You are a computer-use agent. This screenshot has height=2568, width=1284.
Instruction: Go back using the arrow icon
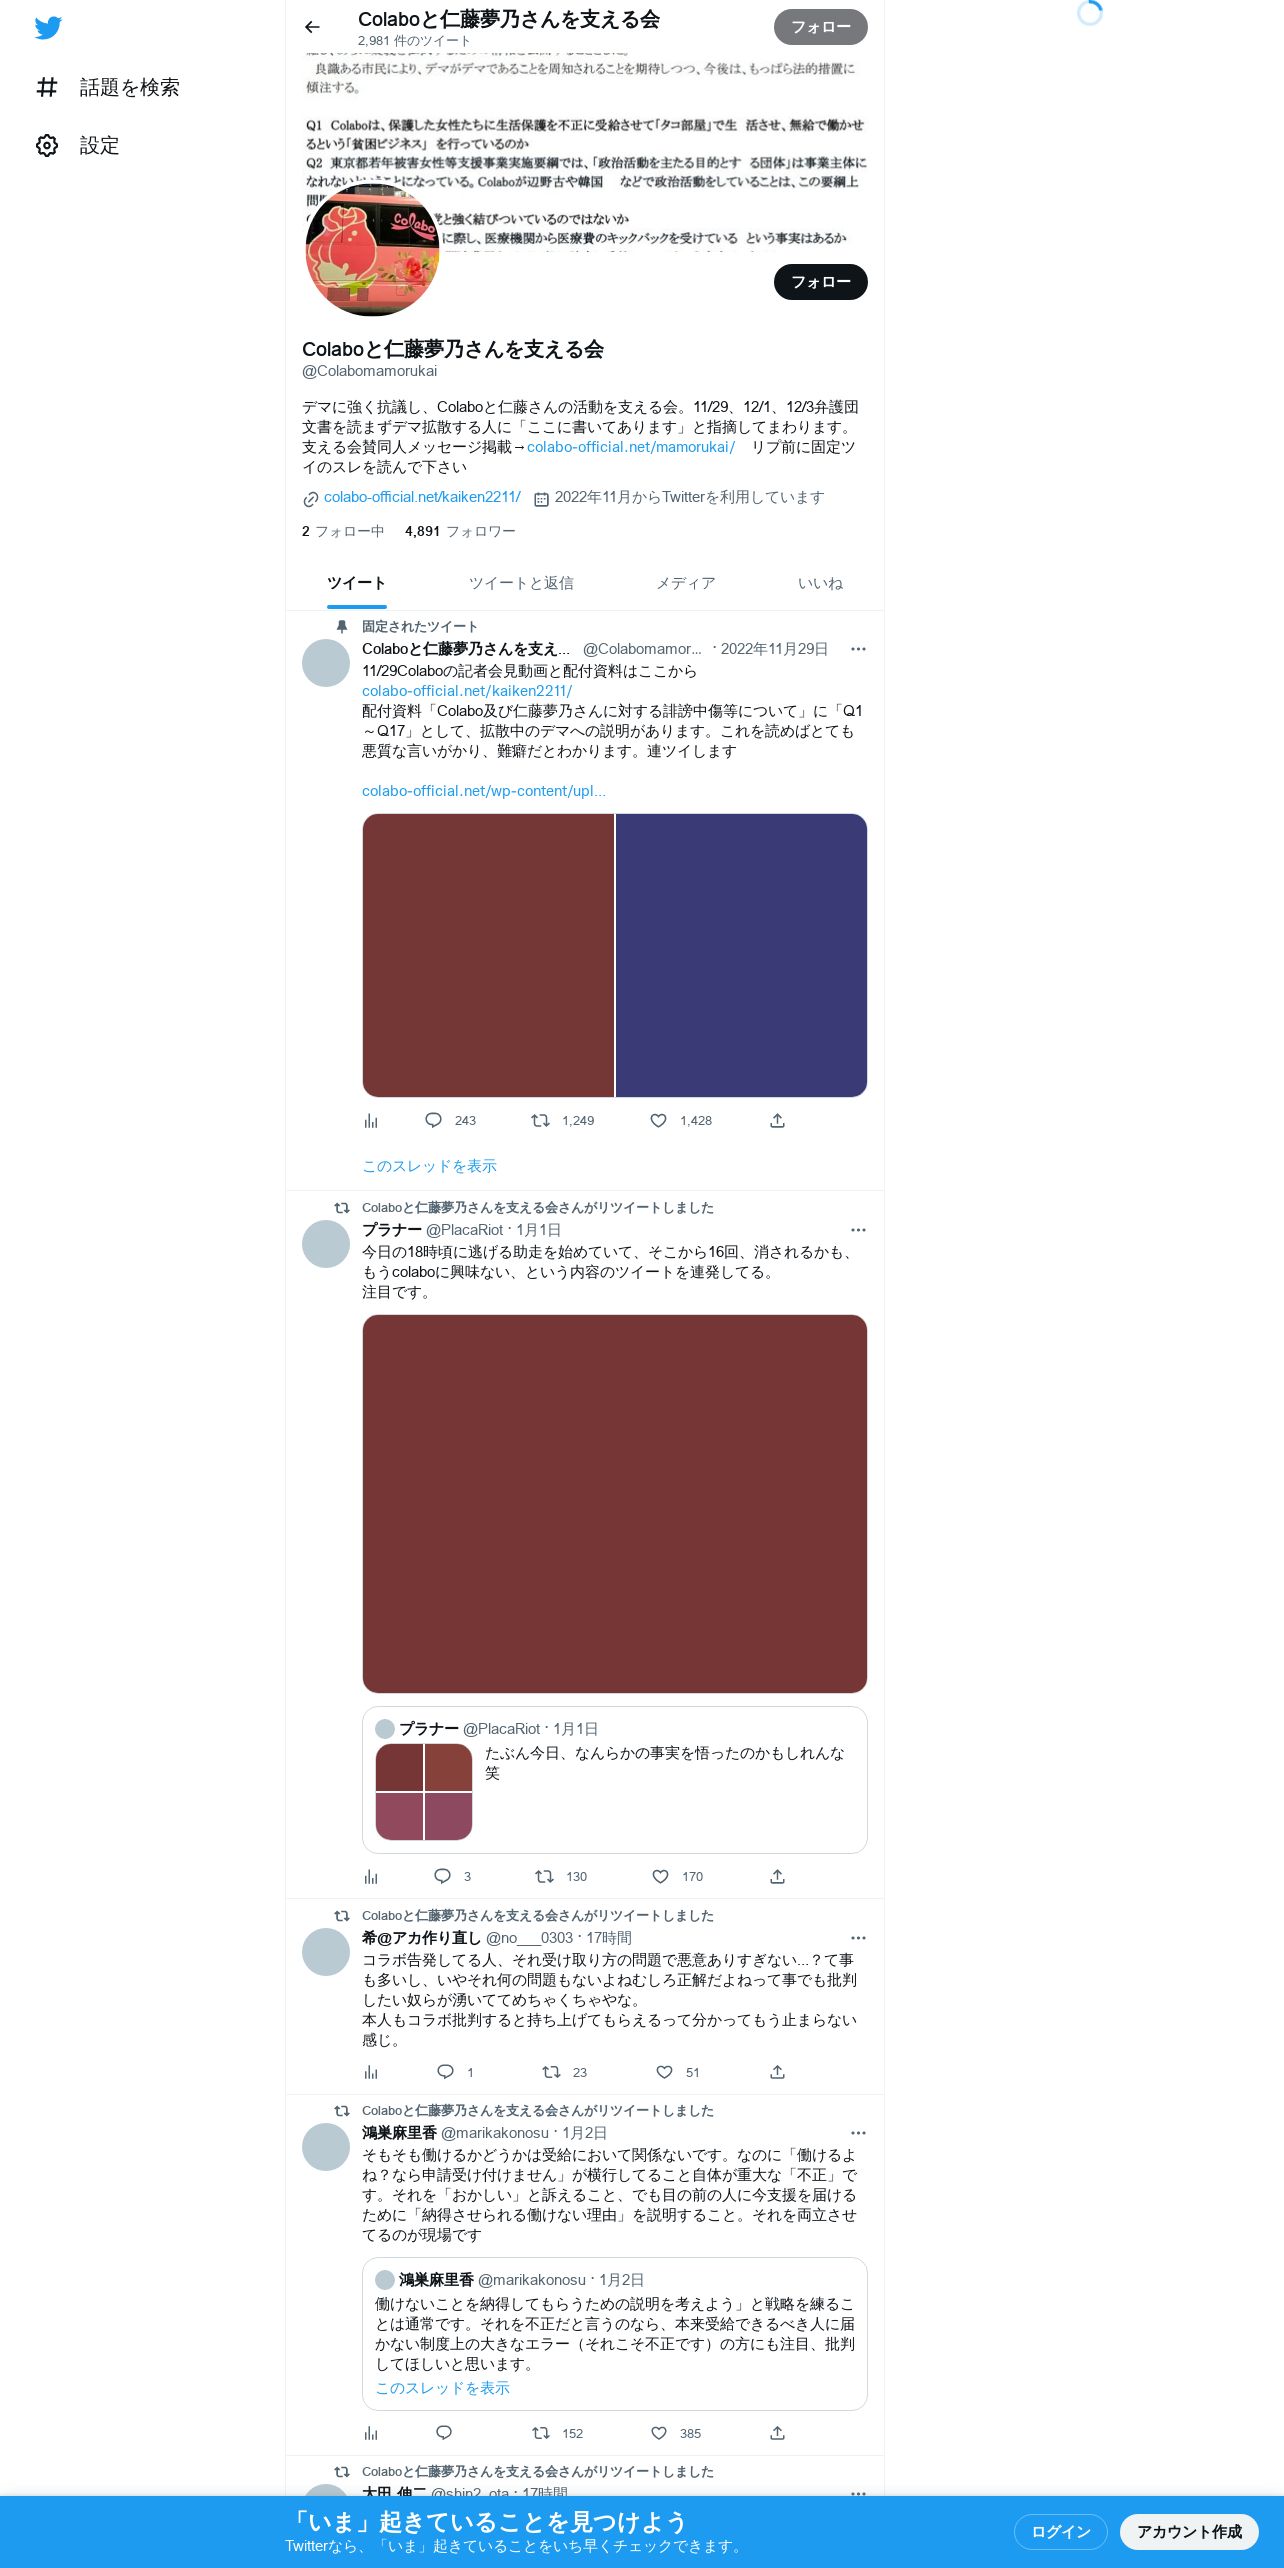click(312, 27)
